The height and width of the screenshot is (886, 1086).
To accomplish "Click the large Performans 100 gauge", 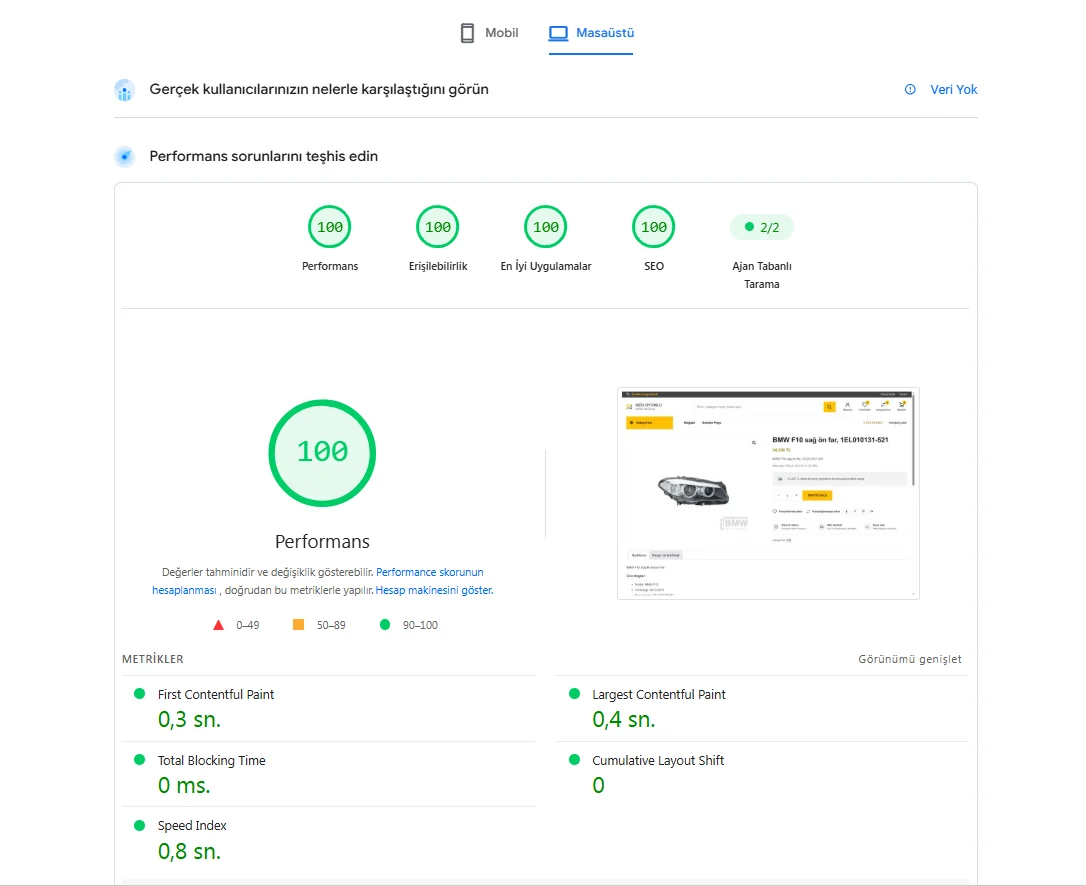I will (x=322, y=452).
